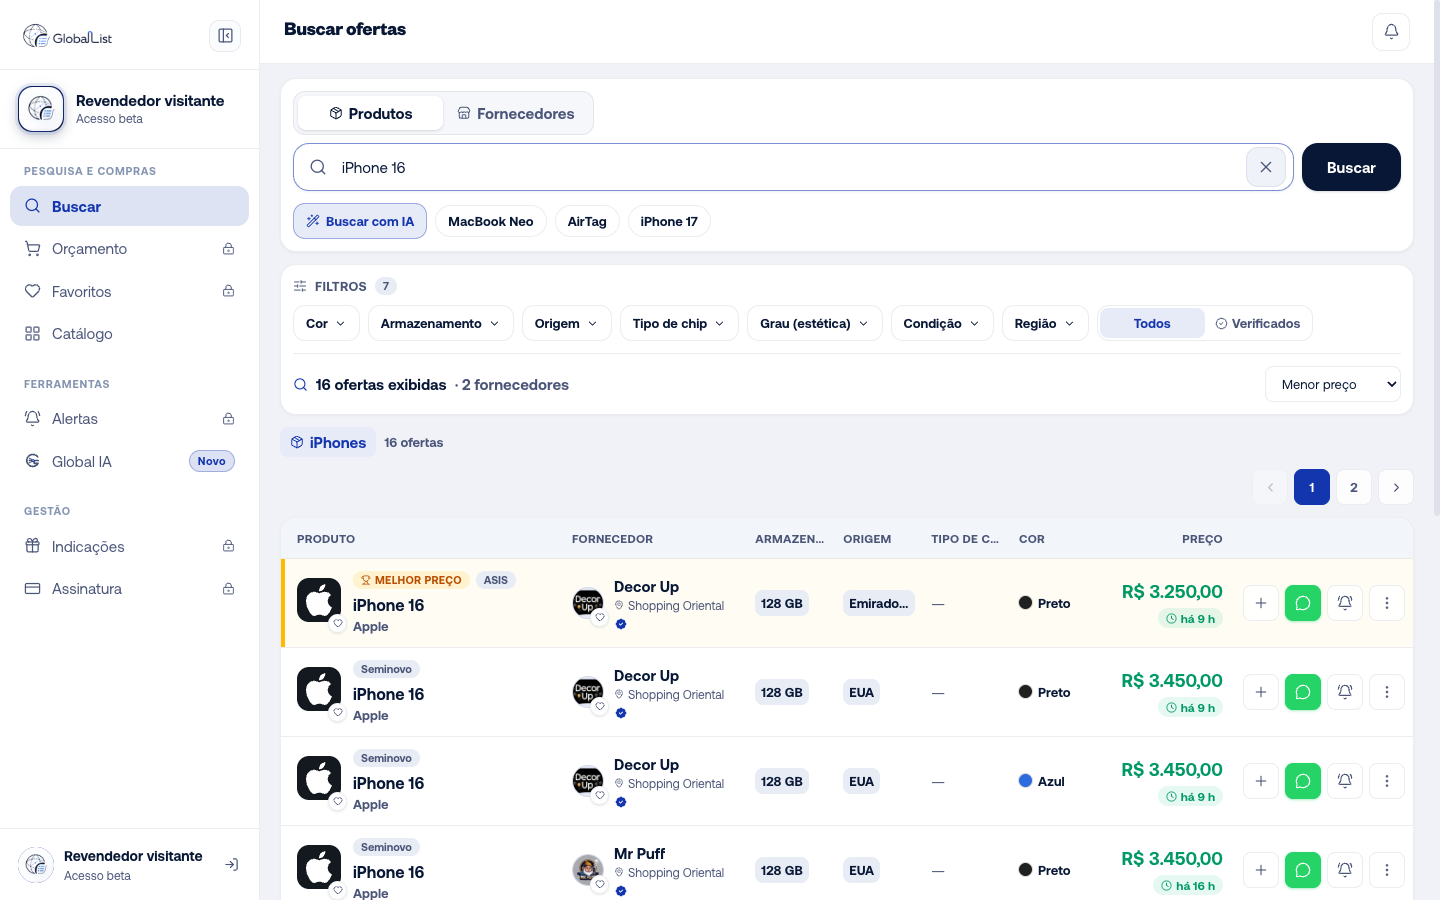The height and width of the screenshot is (900, 1440).
Task: Open notifications bell in header
Action: [1391, 32]
